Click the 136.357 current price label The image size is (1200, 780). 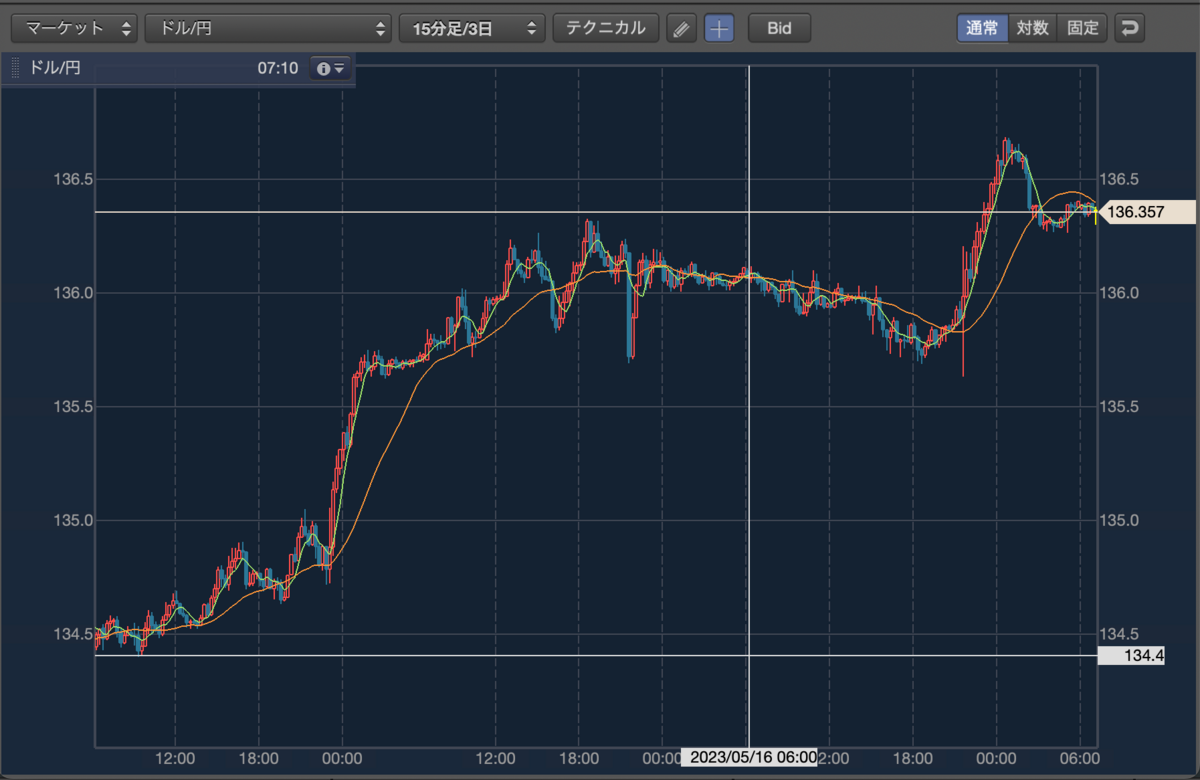pyautogui.click(x=1146, y=212)
